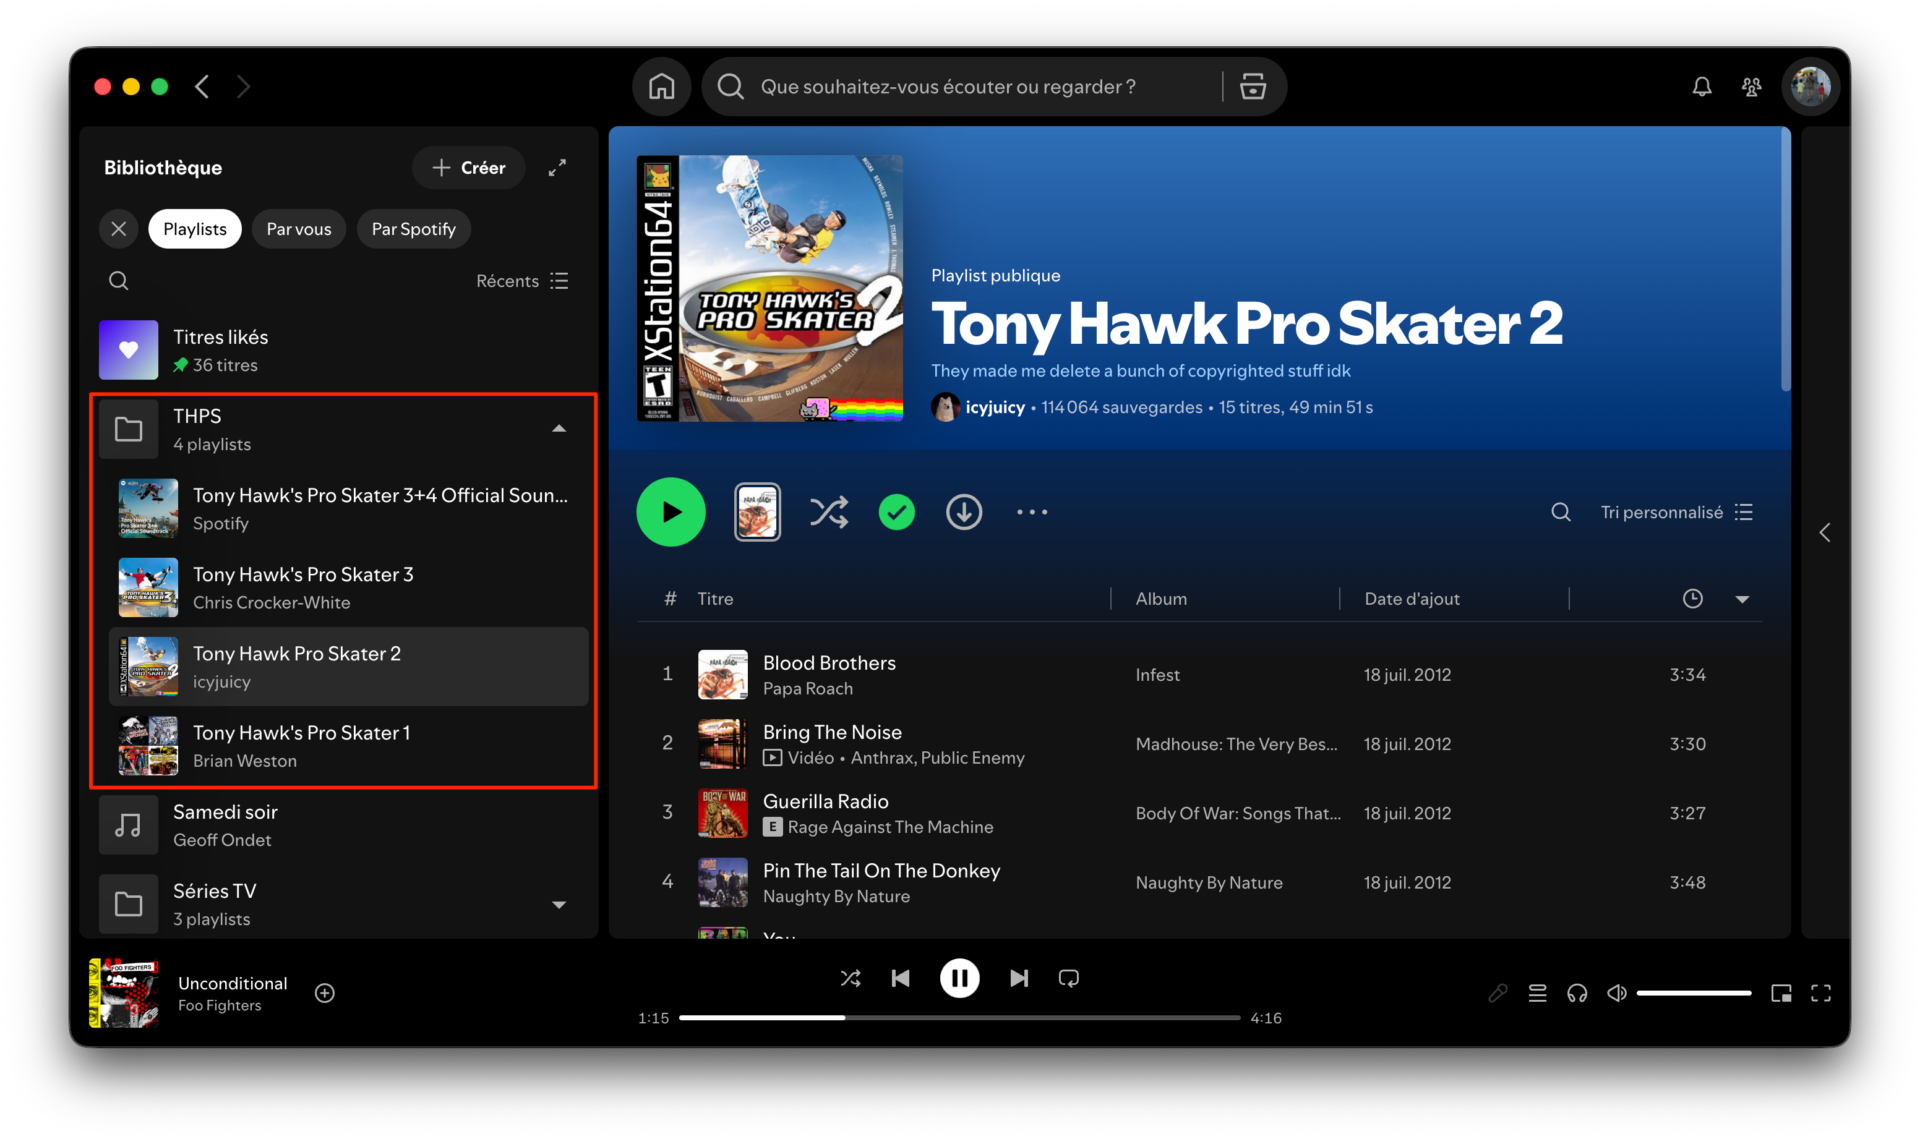Open more options three-dots menu
The height and width of the screenshot is (1139, 1920).
1032,512
